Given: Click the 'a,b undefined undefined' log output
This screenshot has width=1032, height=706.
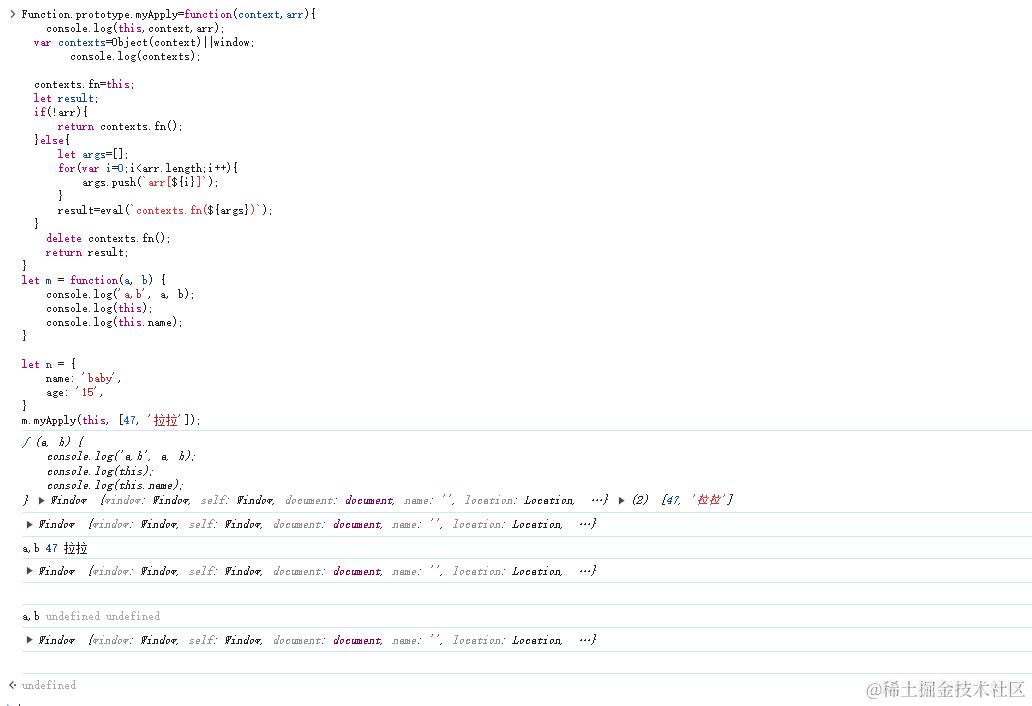Looking at the screenshot, I should click(91, 617).
